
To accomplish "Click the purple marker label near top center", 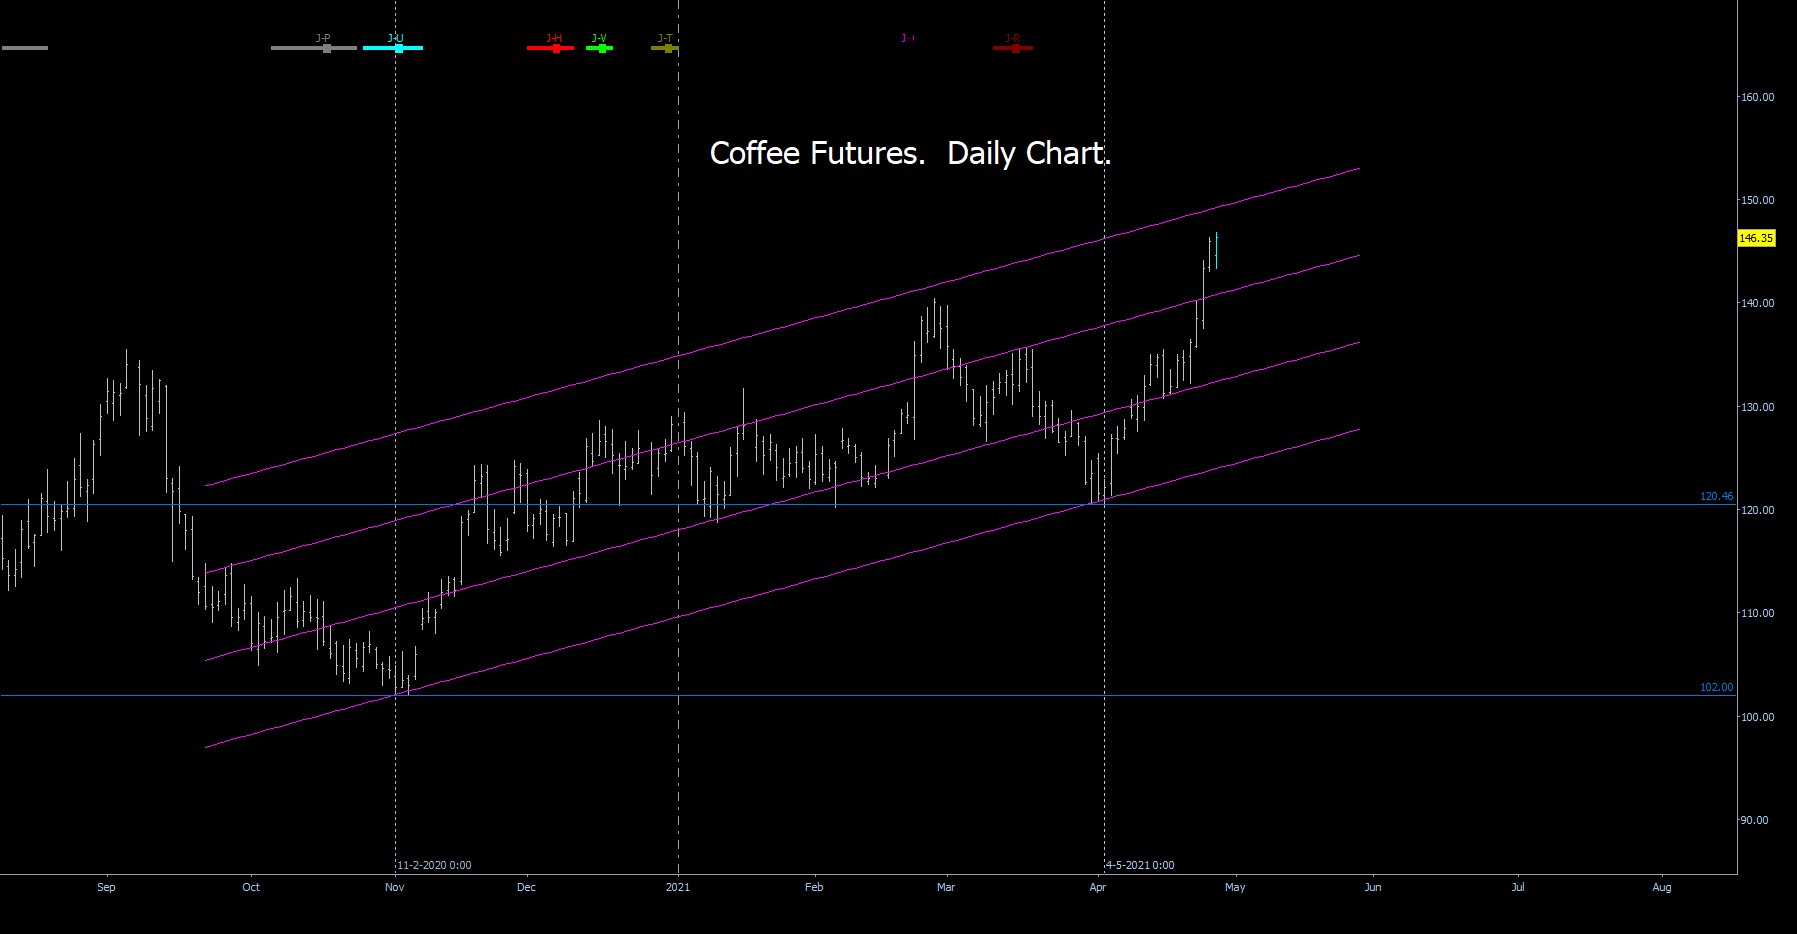I will [x=908, y=38].
